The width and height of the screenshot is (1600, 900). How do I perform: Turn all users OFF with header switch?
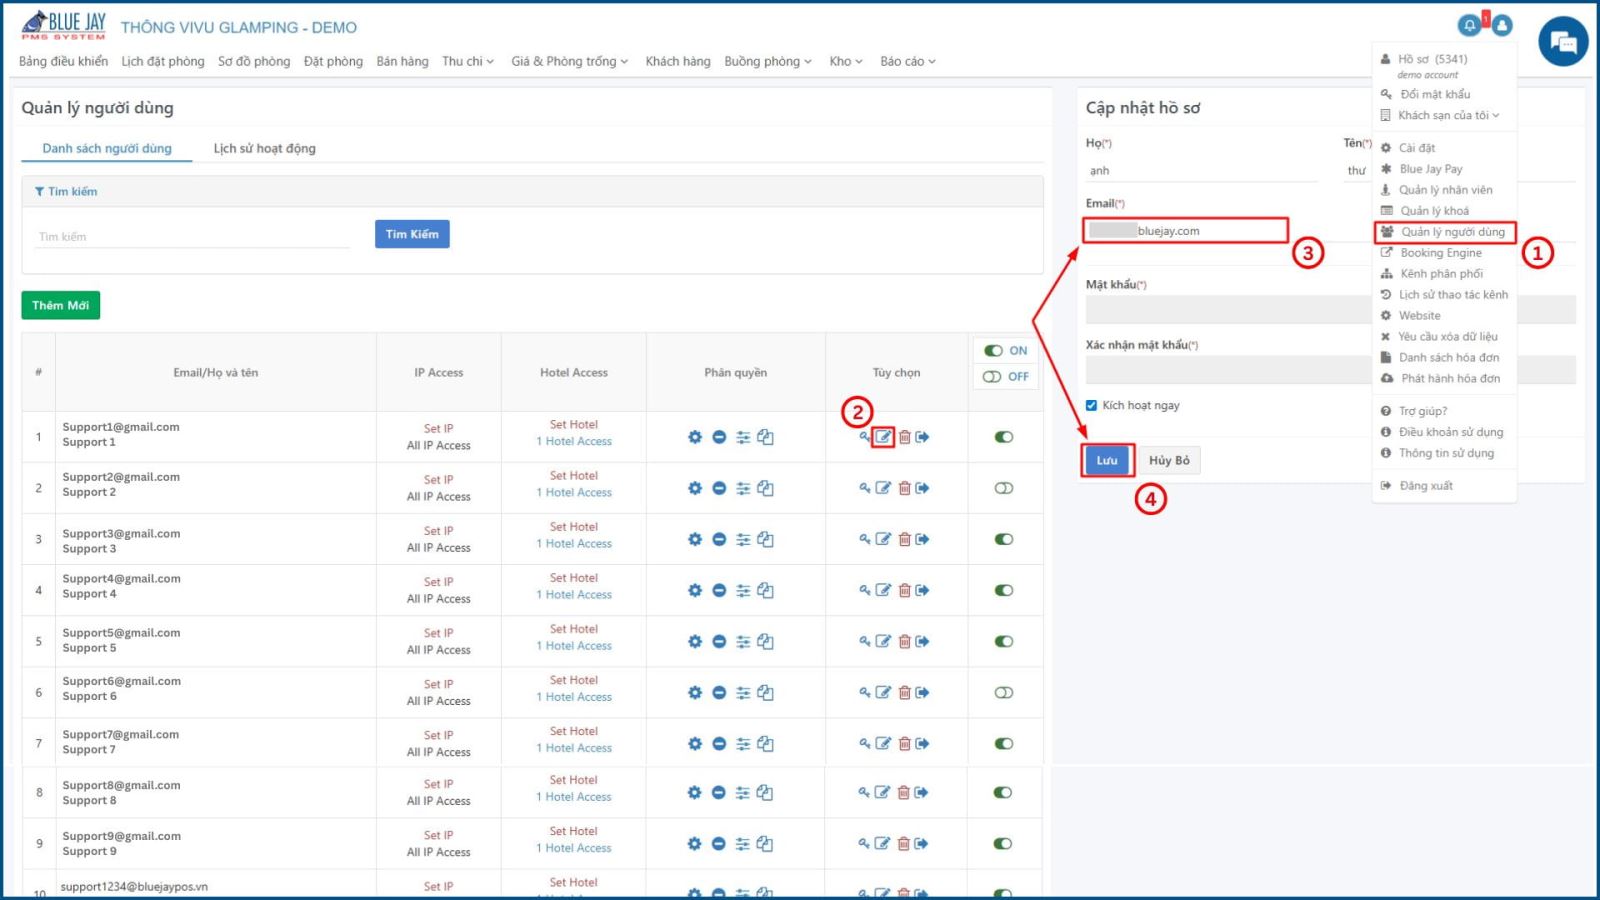tap(992, 377)
